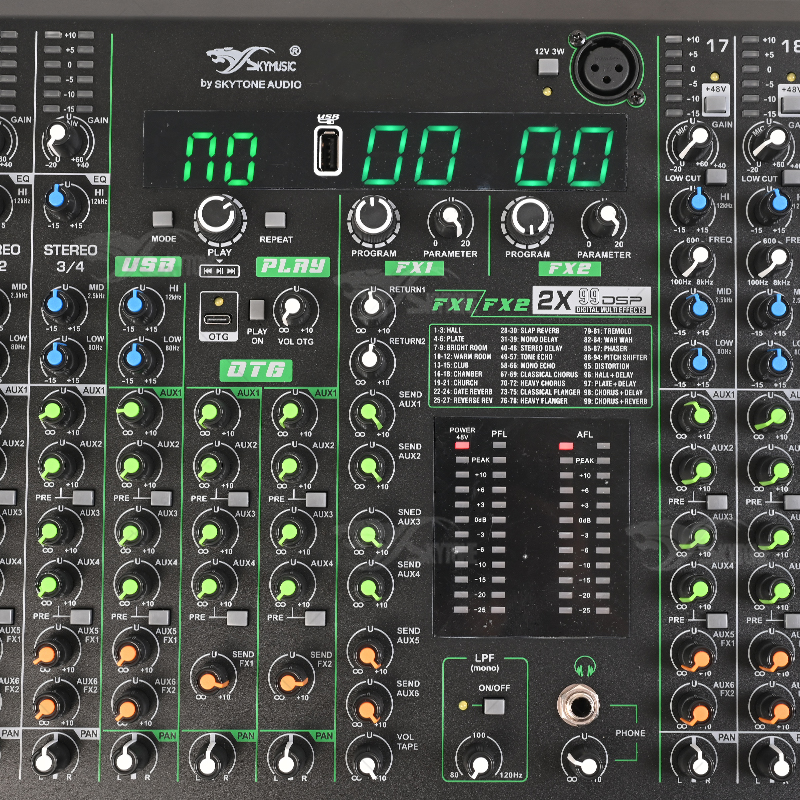Screen dimensions: 800x800
Task: Click the FX1 PROGRAM knob
Action: [x=372, y=216]
